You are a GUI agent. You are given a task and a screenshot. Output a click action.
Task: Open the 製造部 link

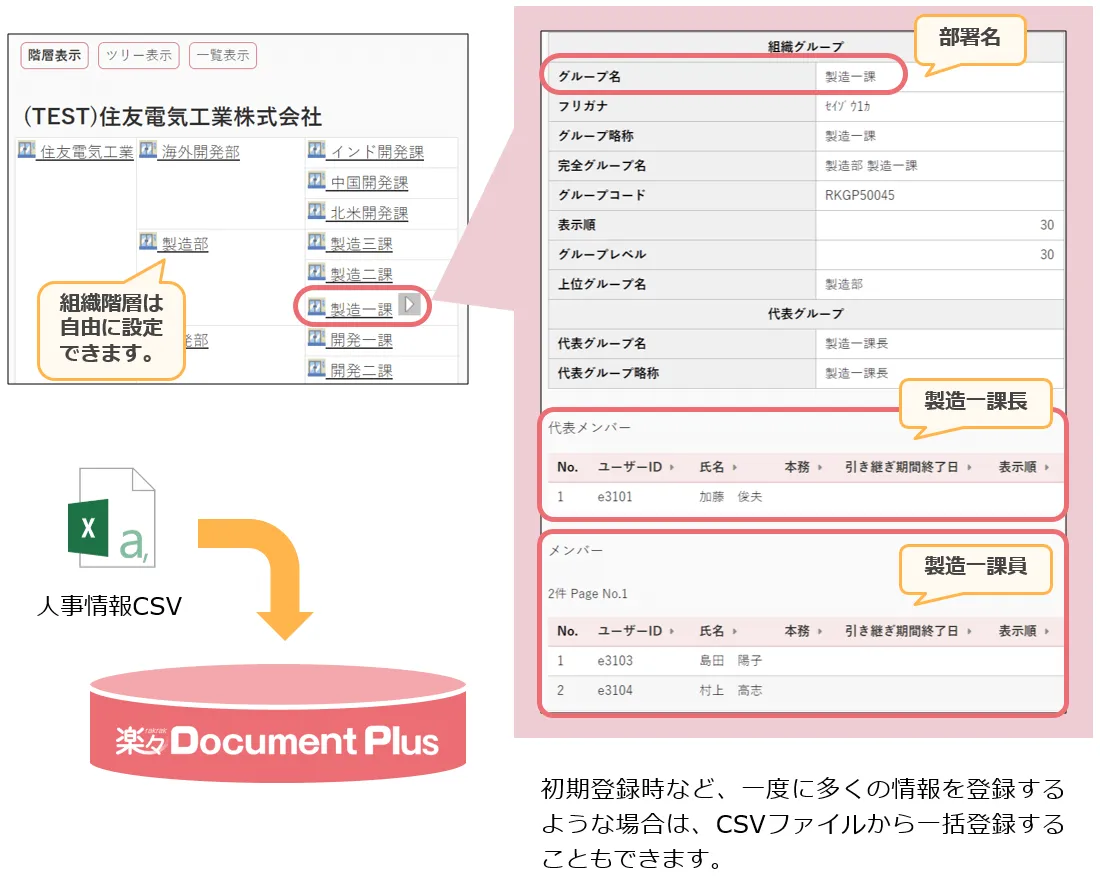[185, 243]
